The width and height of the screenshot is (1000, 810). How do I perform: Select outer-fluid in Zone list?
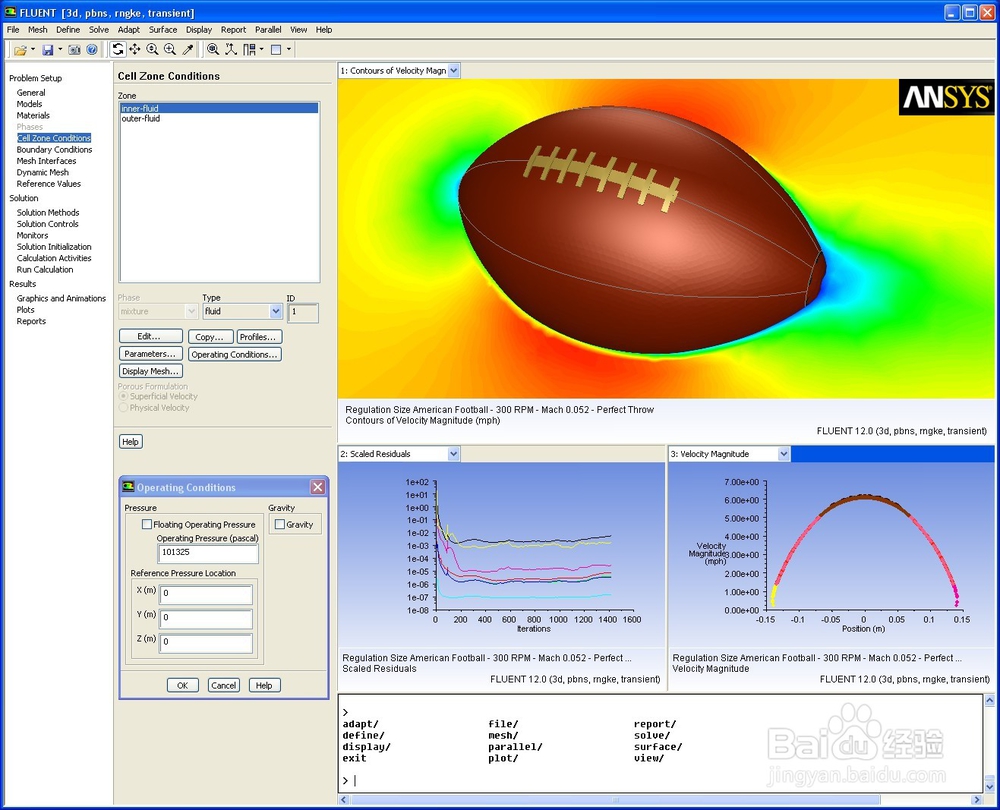pos(219,119)
